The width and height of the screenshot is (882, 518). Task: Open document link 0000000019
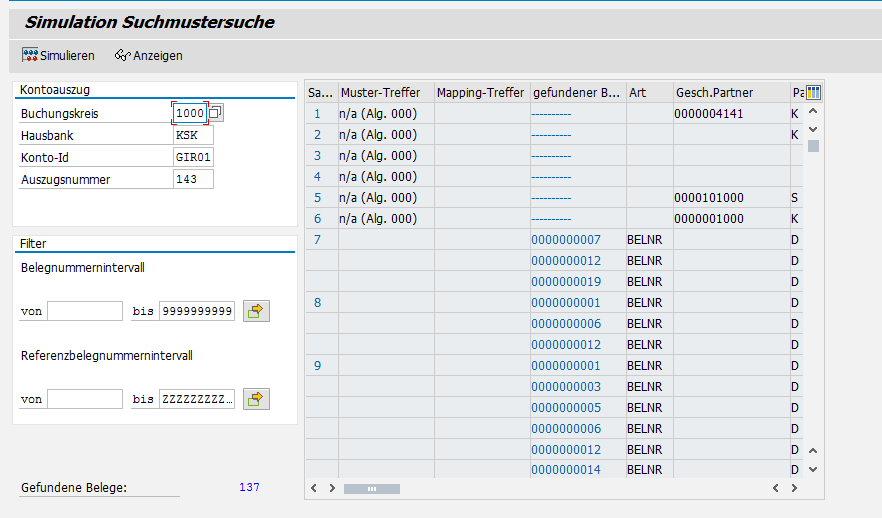point(566,282)
